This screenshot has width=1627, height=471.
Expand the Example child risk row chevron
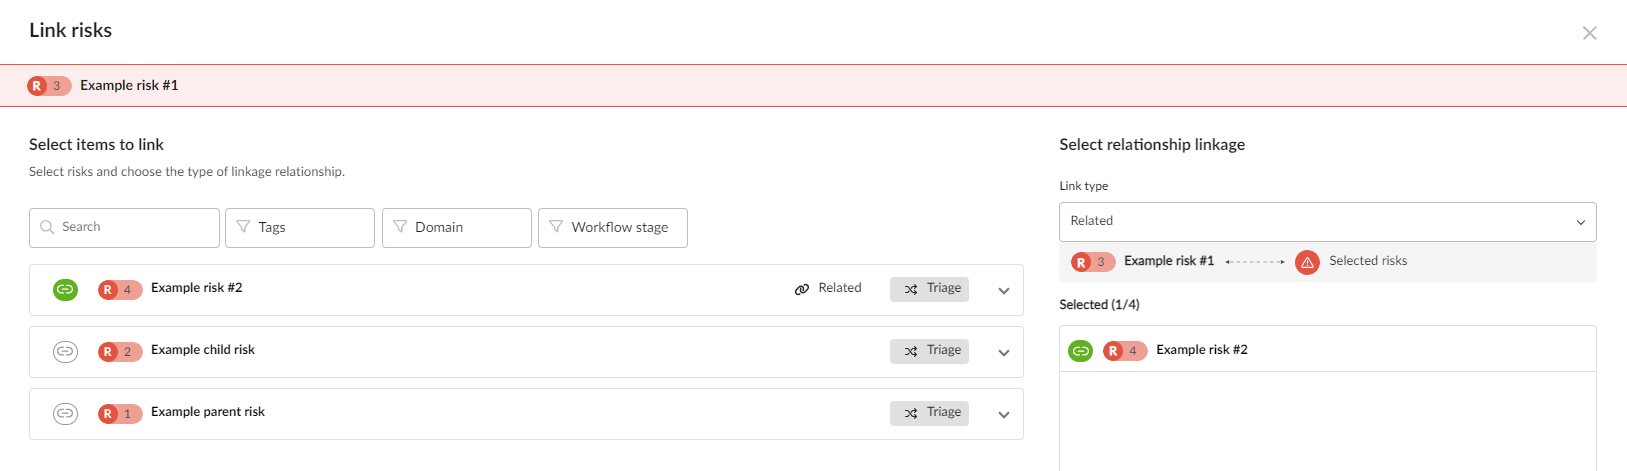click(1004, 353)
